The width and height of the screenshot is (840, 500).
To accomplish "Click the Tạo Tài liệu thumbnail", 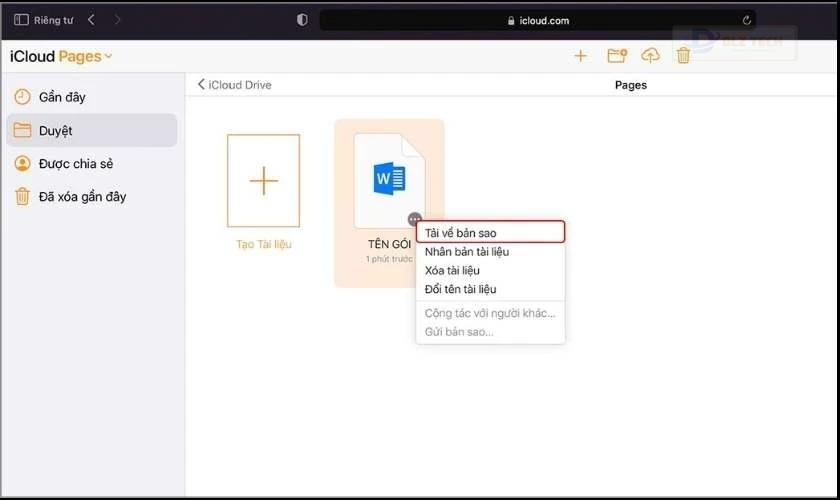I will point(263,181).
